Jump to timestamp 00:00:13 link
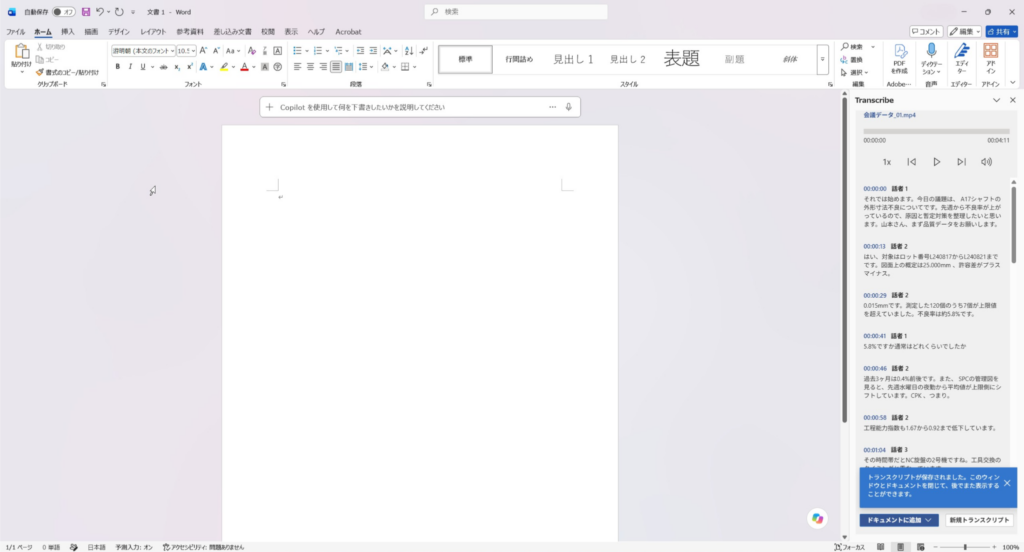1024x552 pixels. click(x=874, y=246)
